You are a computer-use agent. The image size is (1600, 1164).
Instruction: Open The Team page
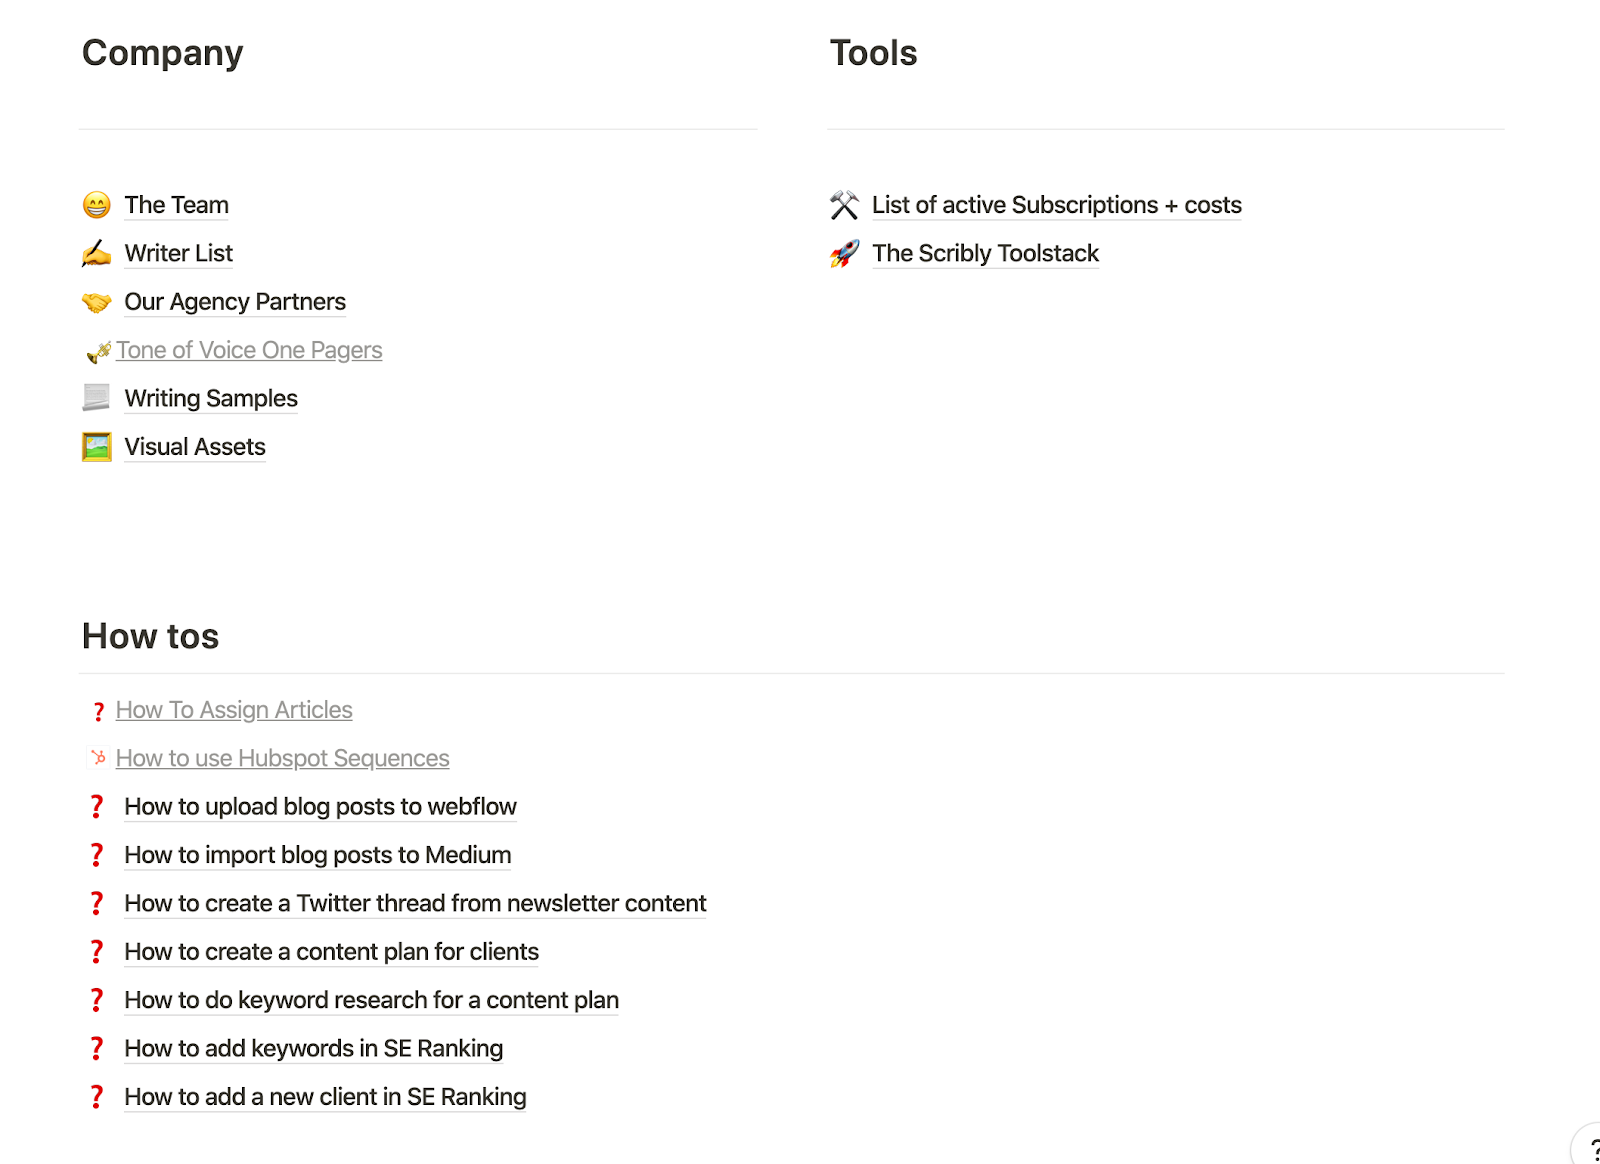pos(176,205)
